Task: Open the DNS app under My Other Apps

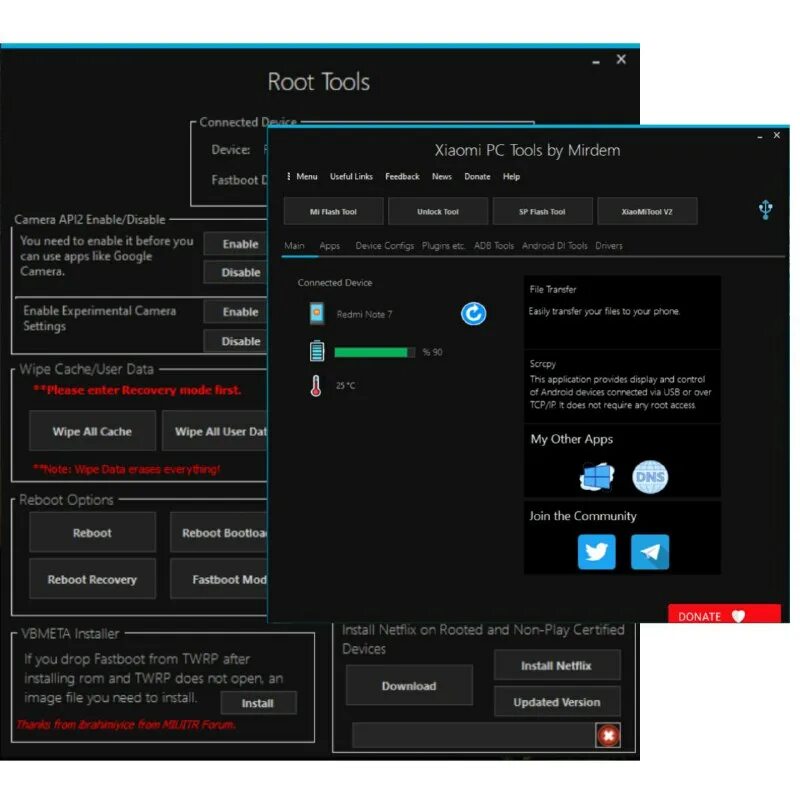Action: click(x=649, y=476)
